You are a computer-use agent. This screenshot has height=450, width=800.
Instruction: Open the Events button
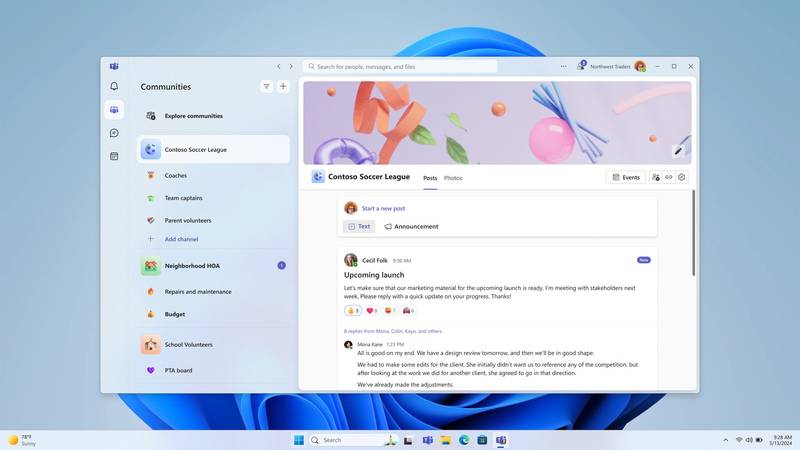626,177
